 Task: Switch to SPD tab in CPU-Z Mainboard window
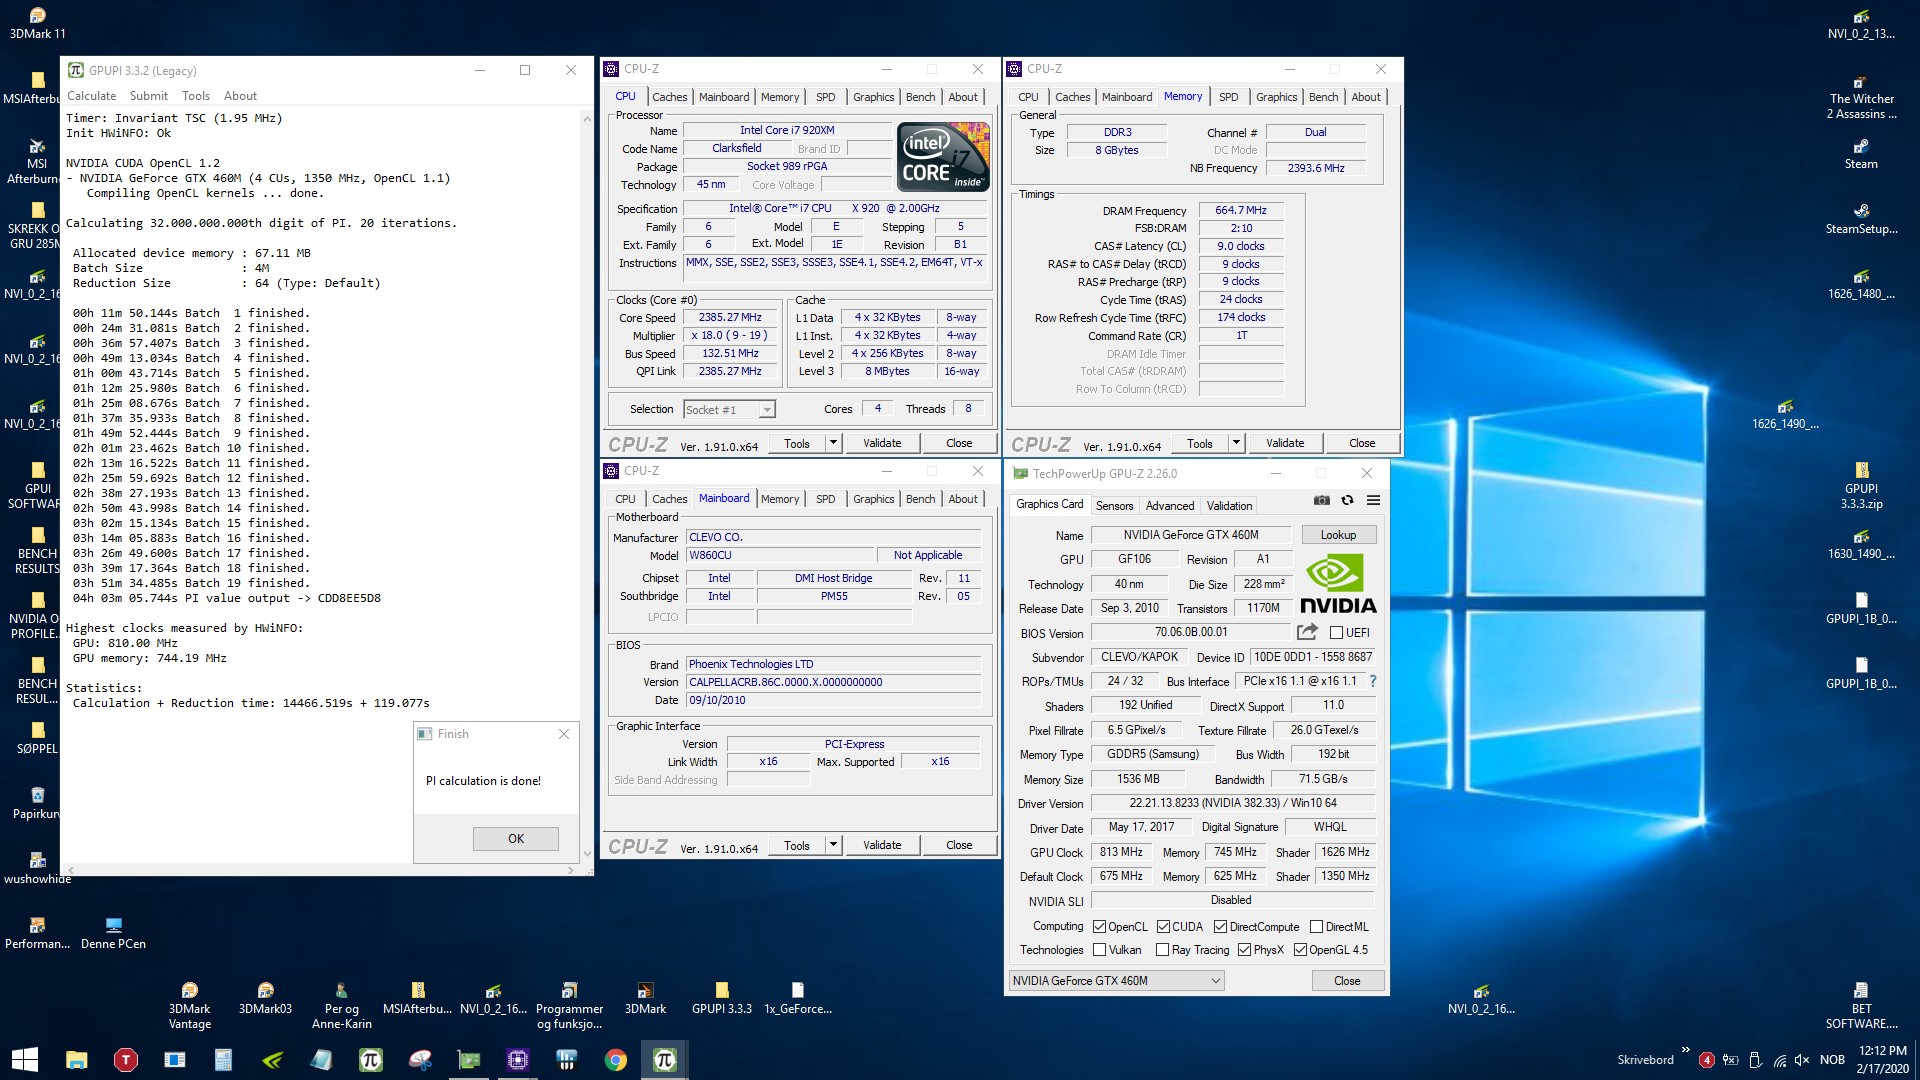click(825, 499)
